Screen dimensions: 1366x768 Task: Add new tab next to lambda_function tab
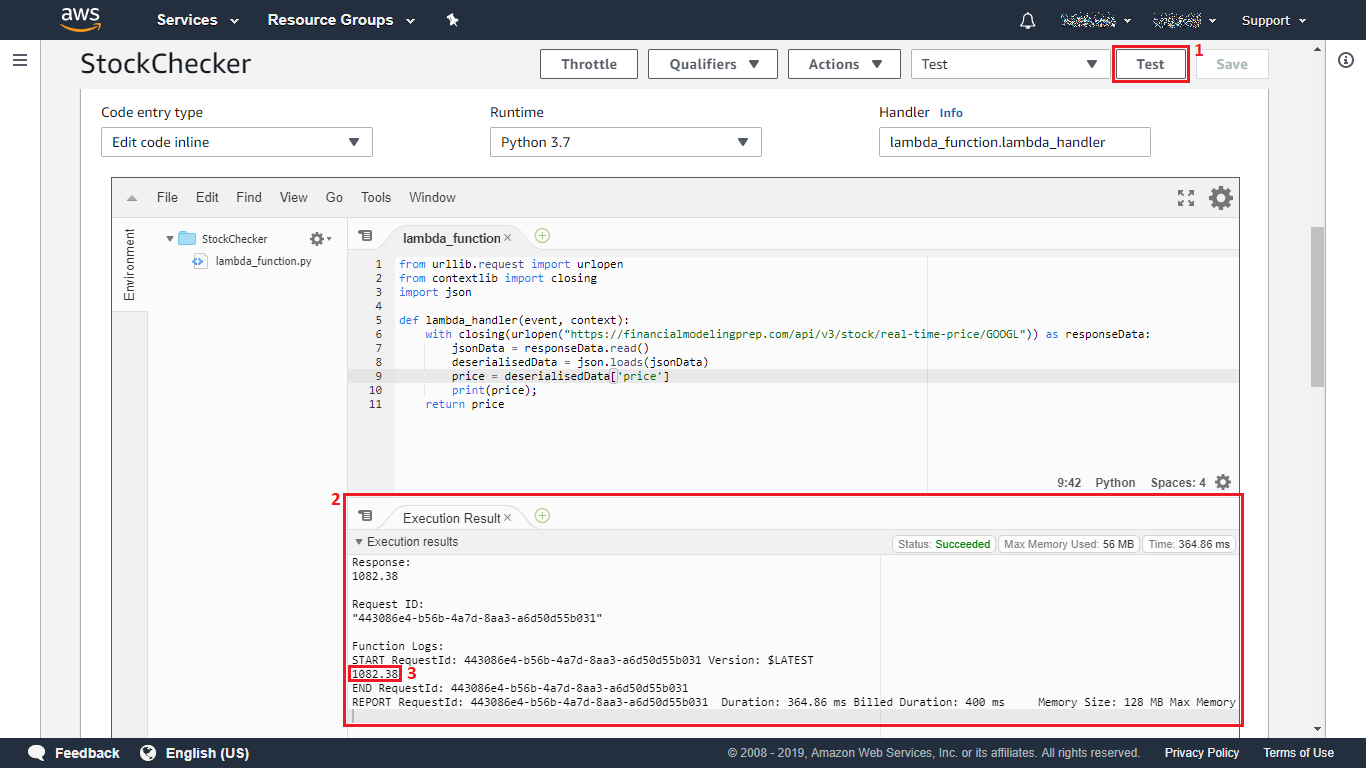542,236
